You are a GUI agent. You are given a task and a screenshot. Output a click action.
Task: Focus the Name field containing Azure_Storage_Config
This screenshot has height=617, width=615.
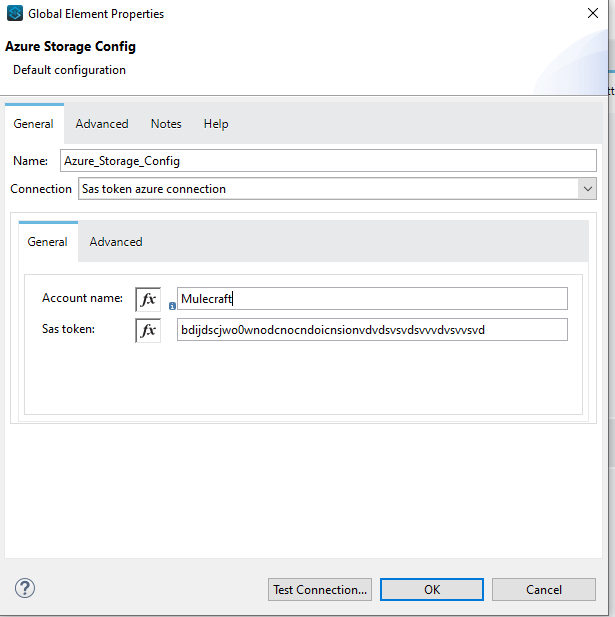click(x=327, y=160)
